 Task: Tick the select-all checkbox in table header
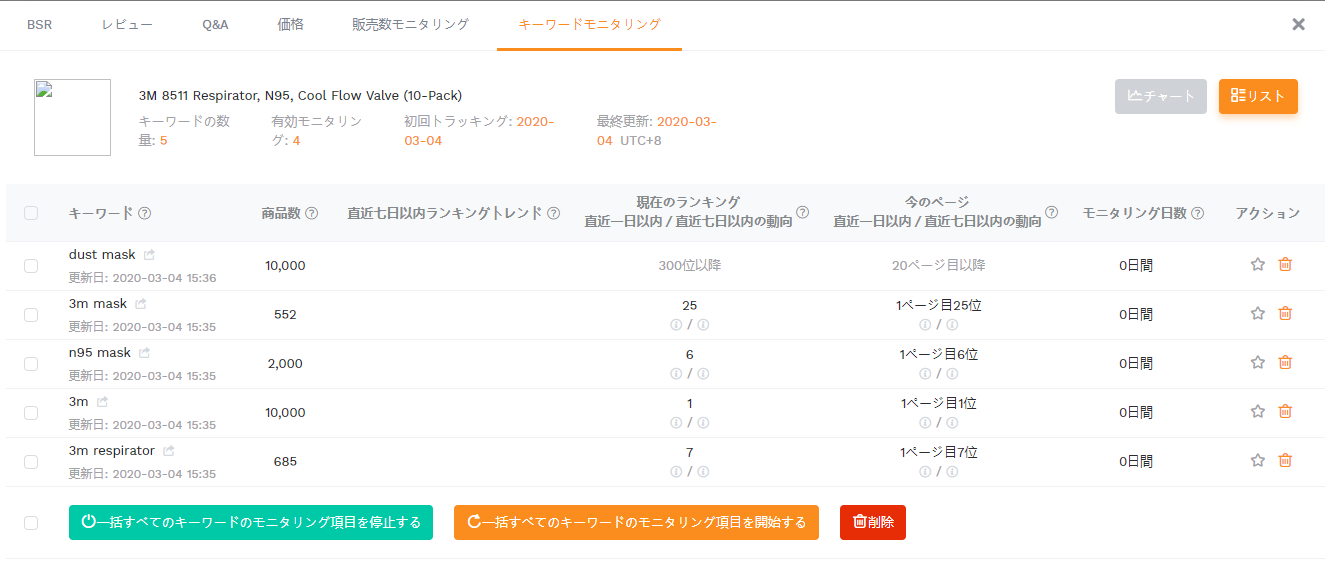(x=31, y=213)
